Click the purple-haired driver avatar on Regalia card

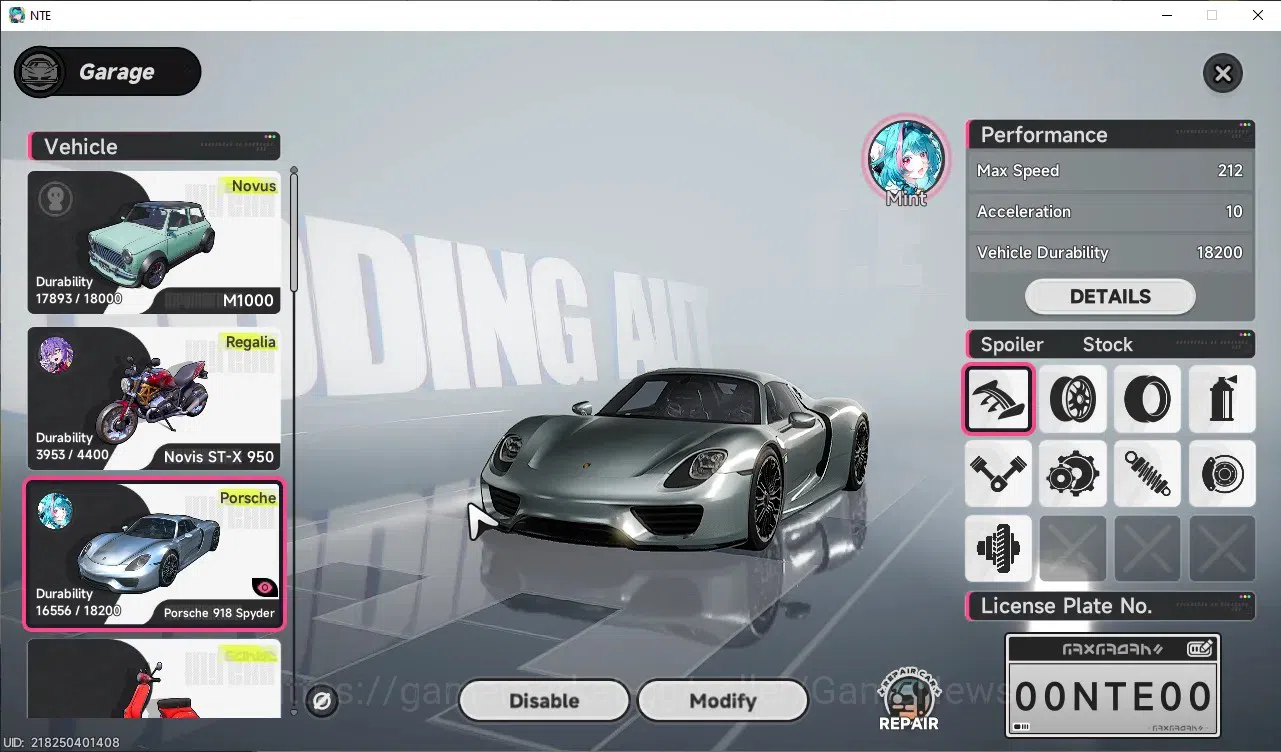coord(56,355)
